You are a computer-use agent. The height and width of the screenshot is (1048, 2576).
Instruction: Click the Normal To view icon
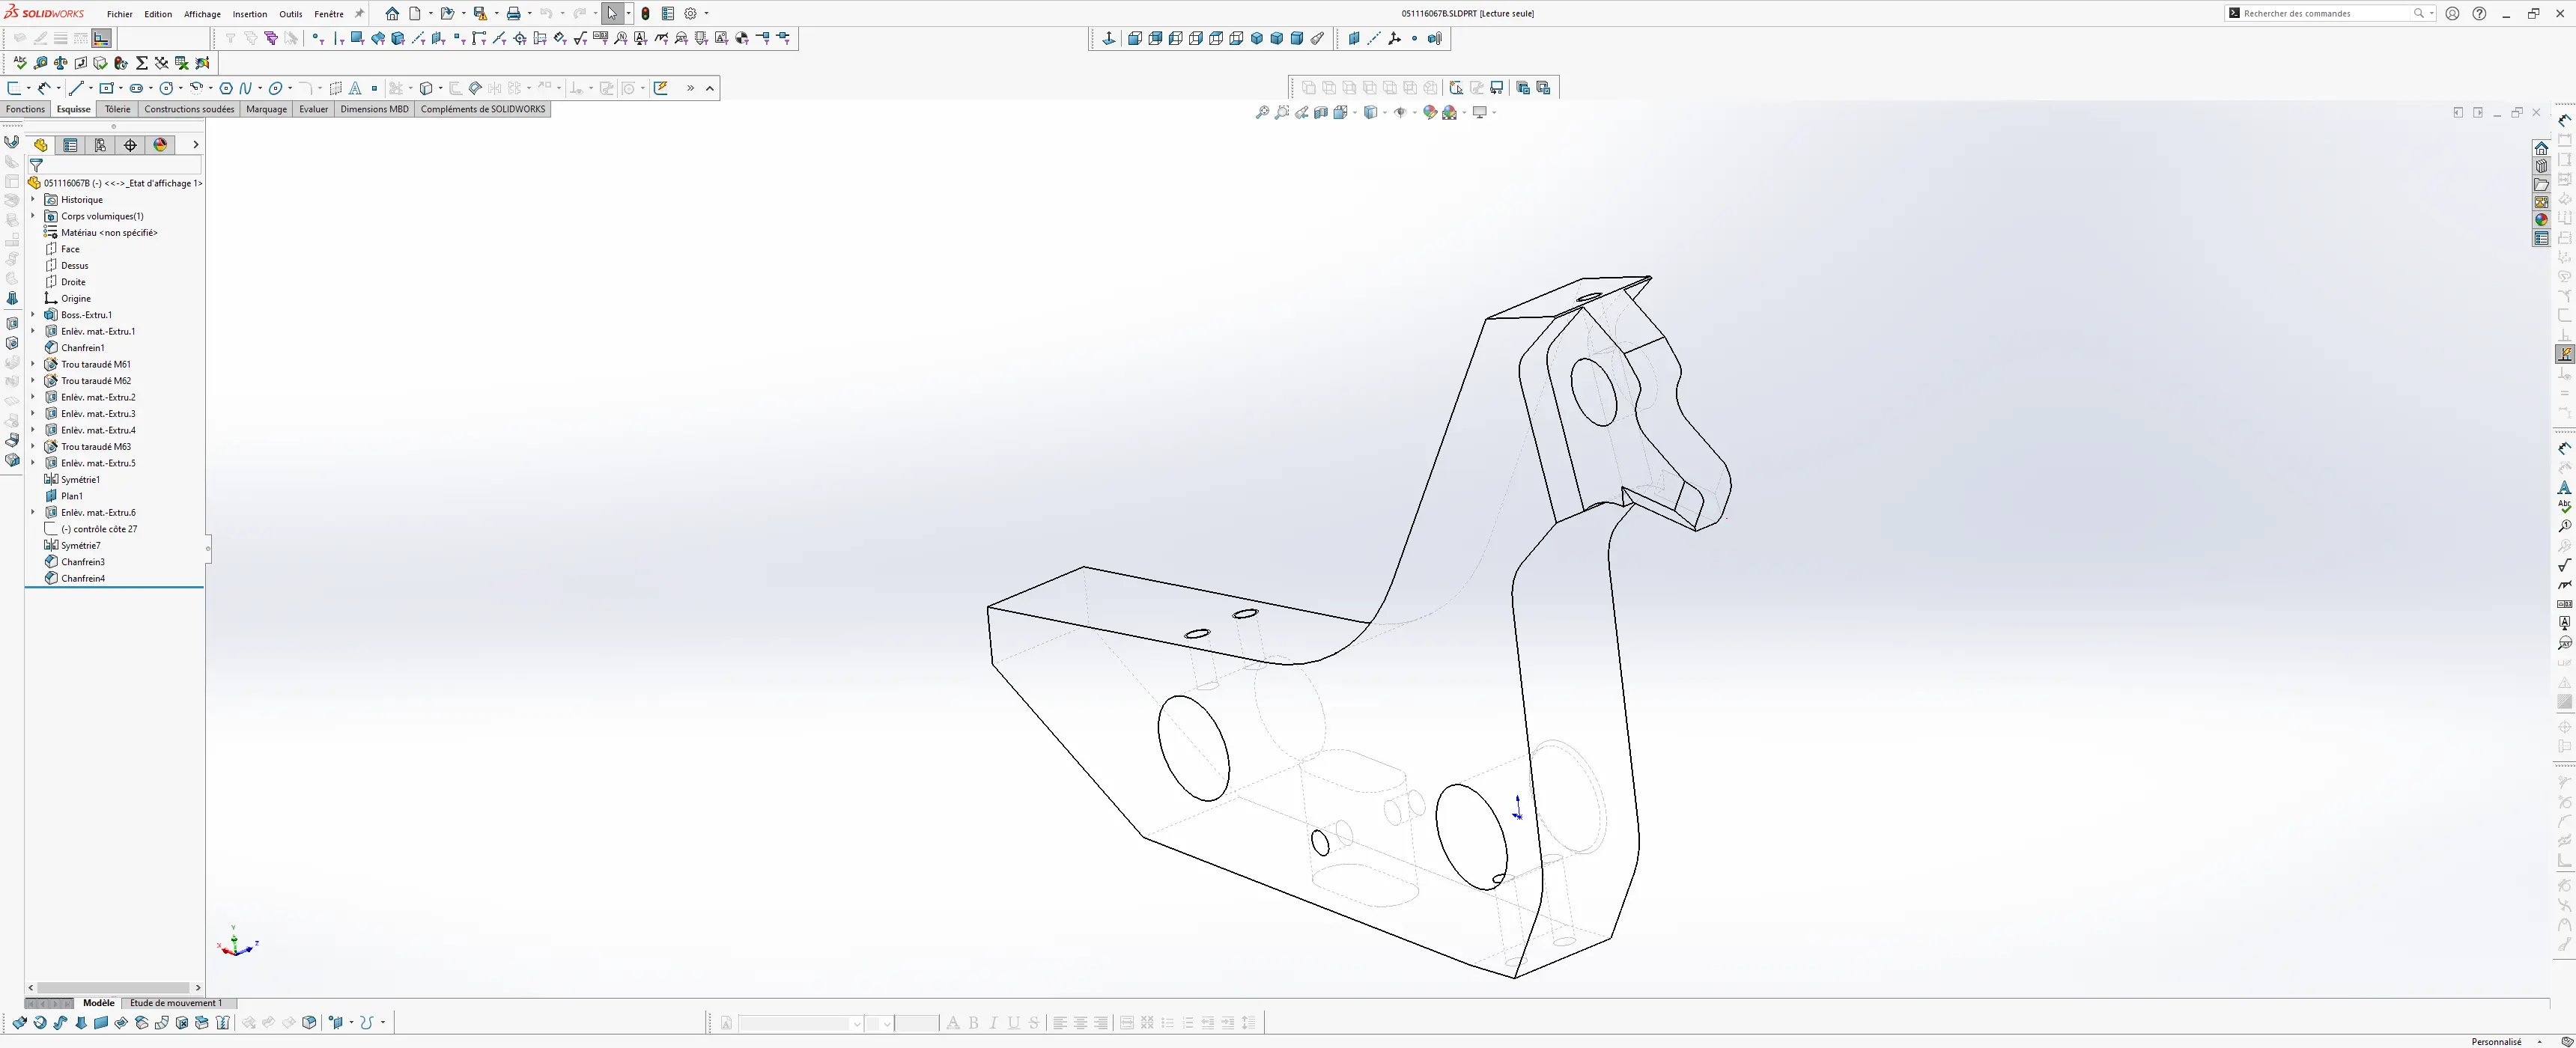[1109, 38]
